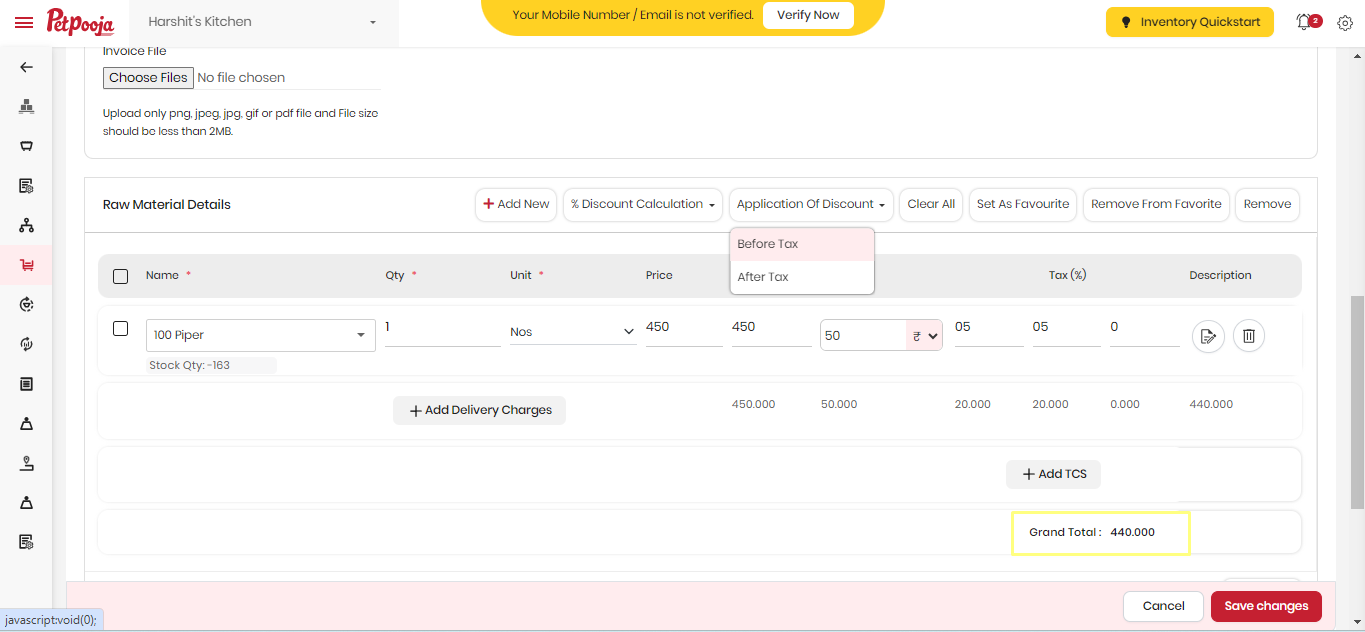The height and width of the screenshot is (632, 1365).
Task: Open the shopping cart sidebar icon
Action: click(27, 265)
